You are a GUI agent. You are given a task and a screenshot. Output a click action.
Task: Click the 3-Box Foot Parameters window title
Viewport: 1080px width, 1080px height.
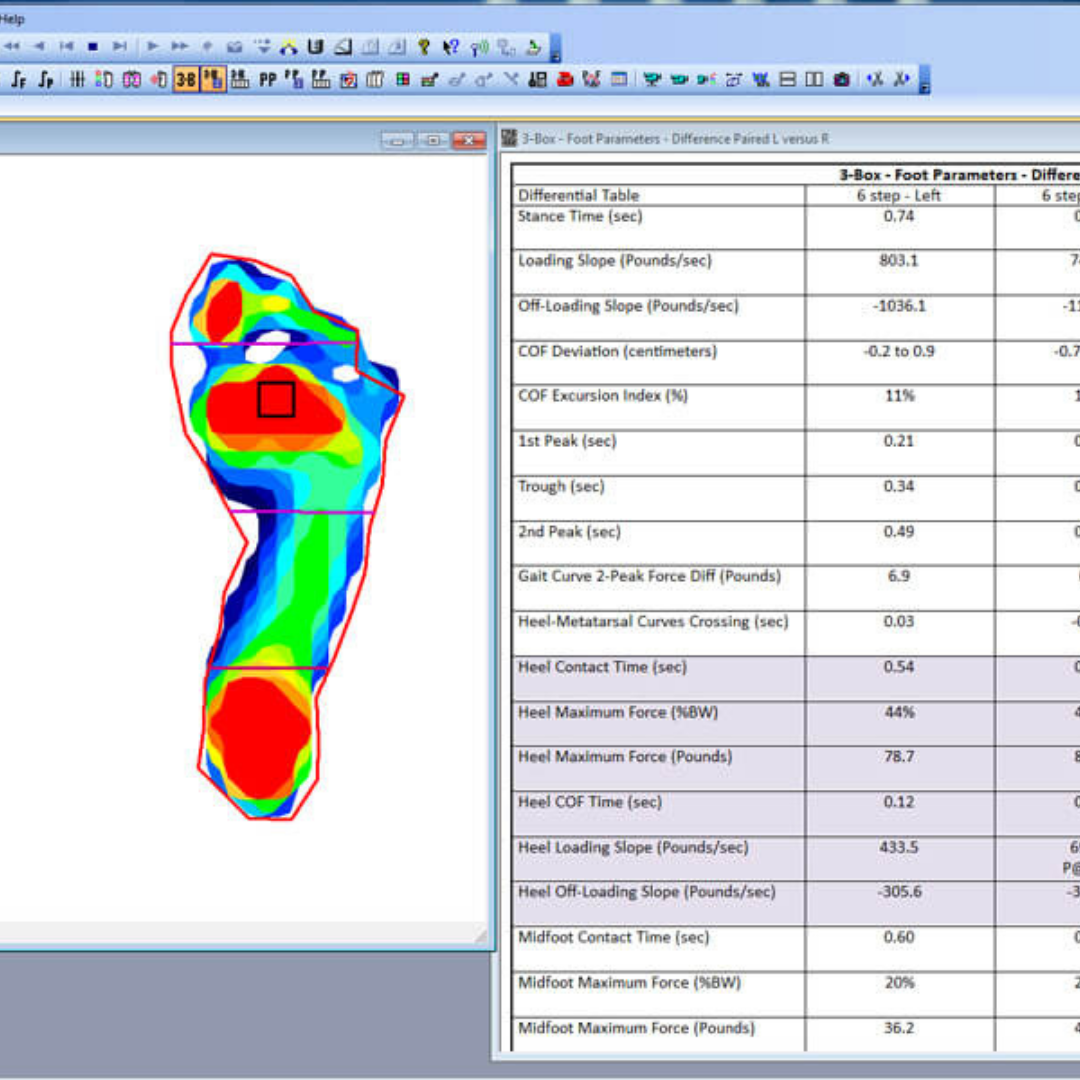pyautogui.click(x=675, y=138)
